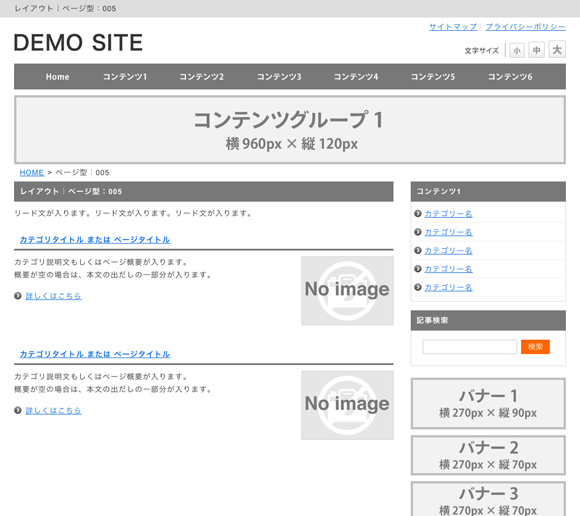Click the HOME breadcrumb link

click(32, 173)
